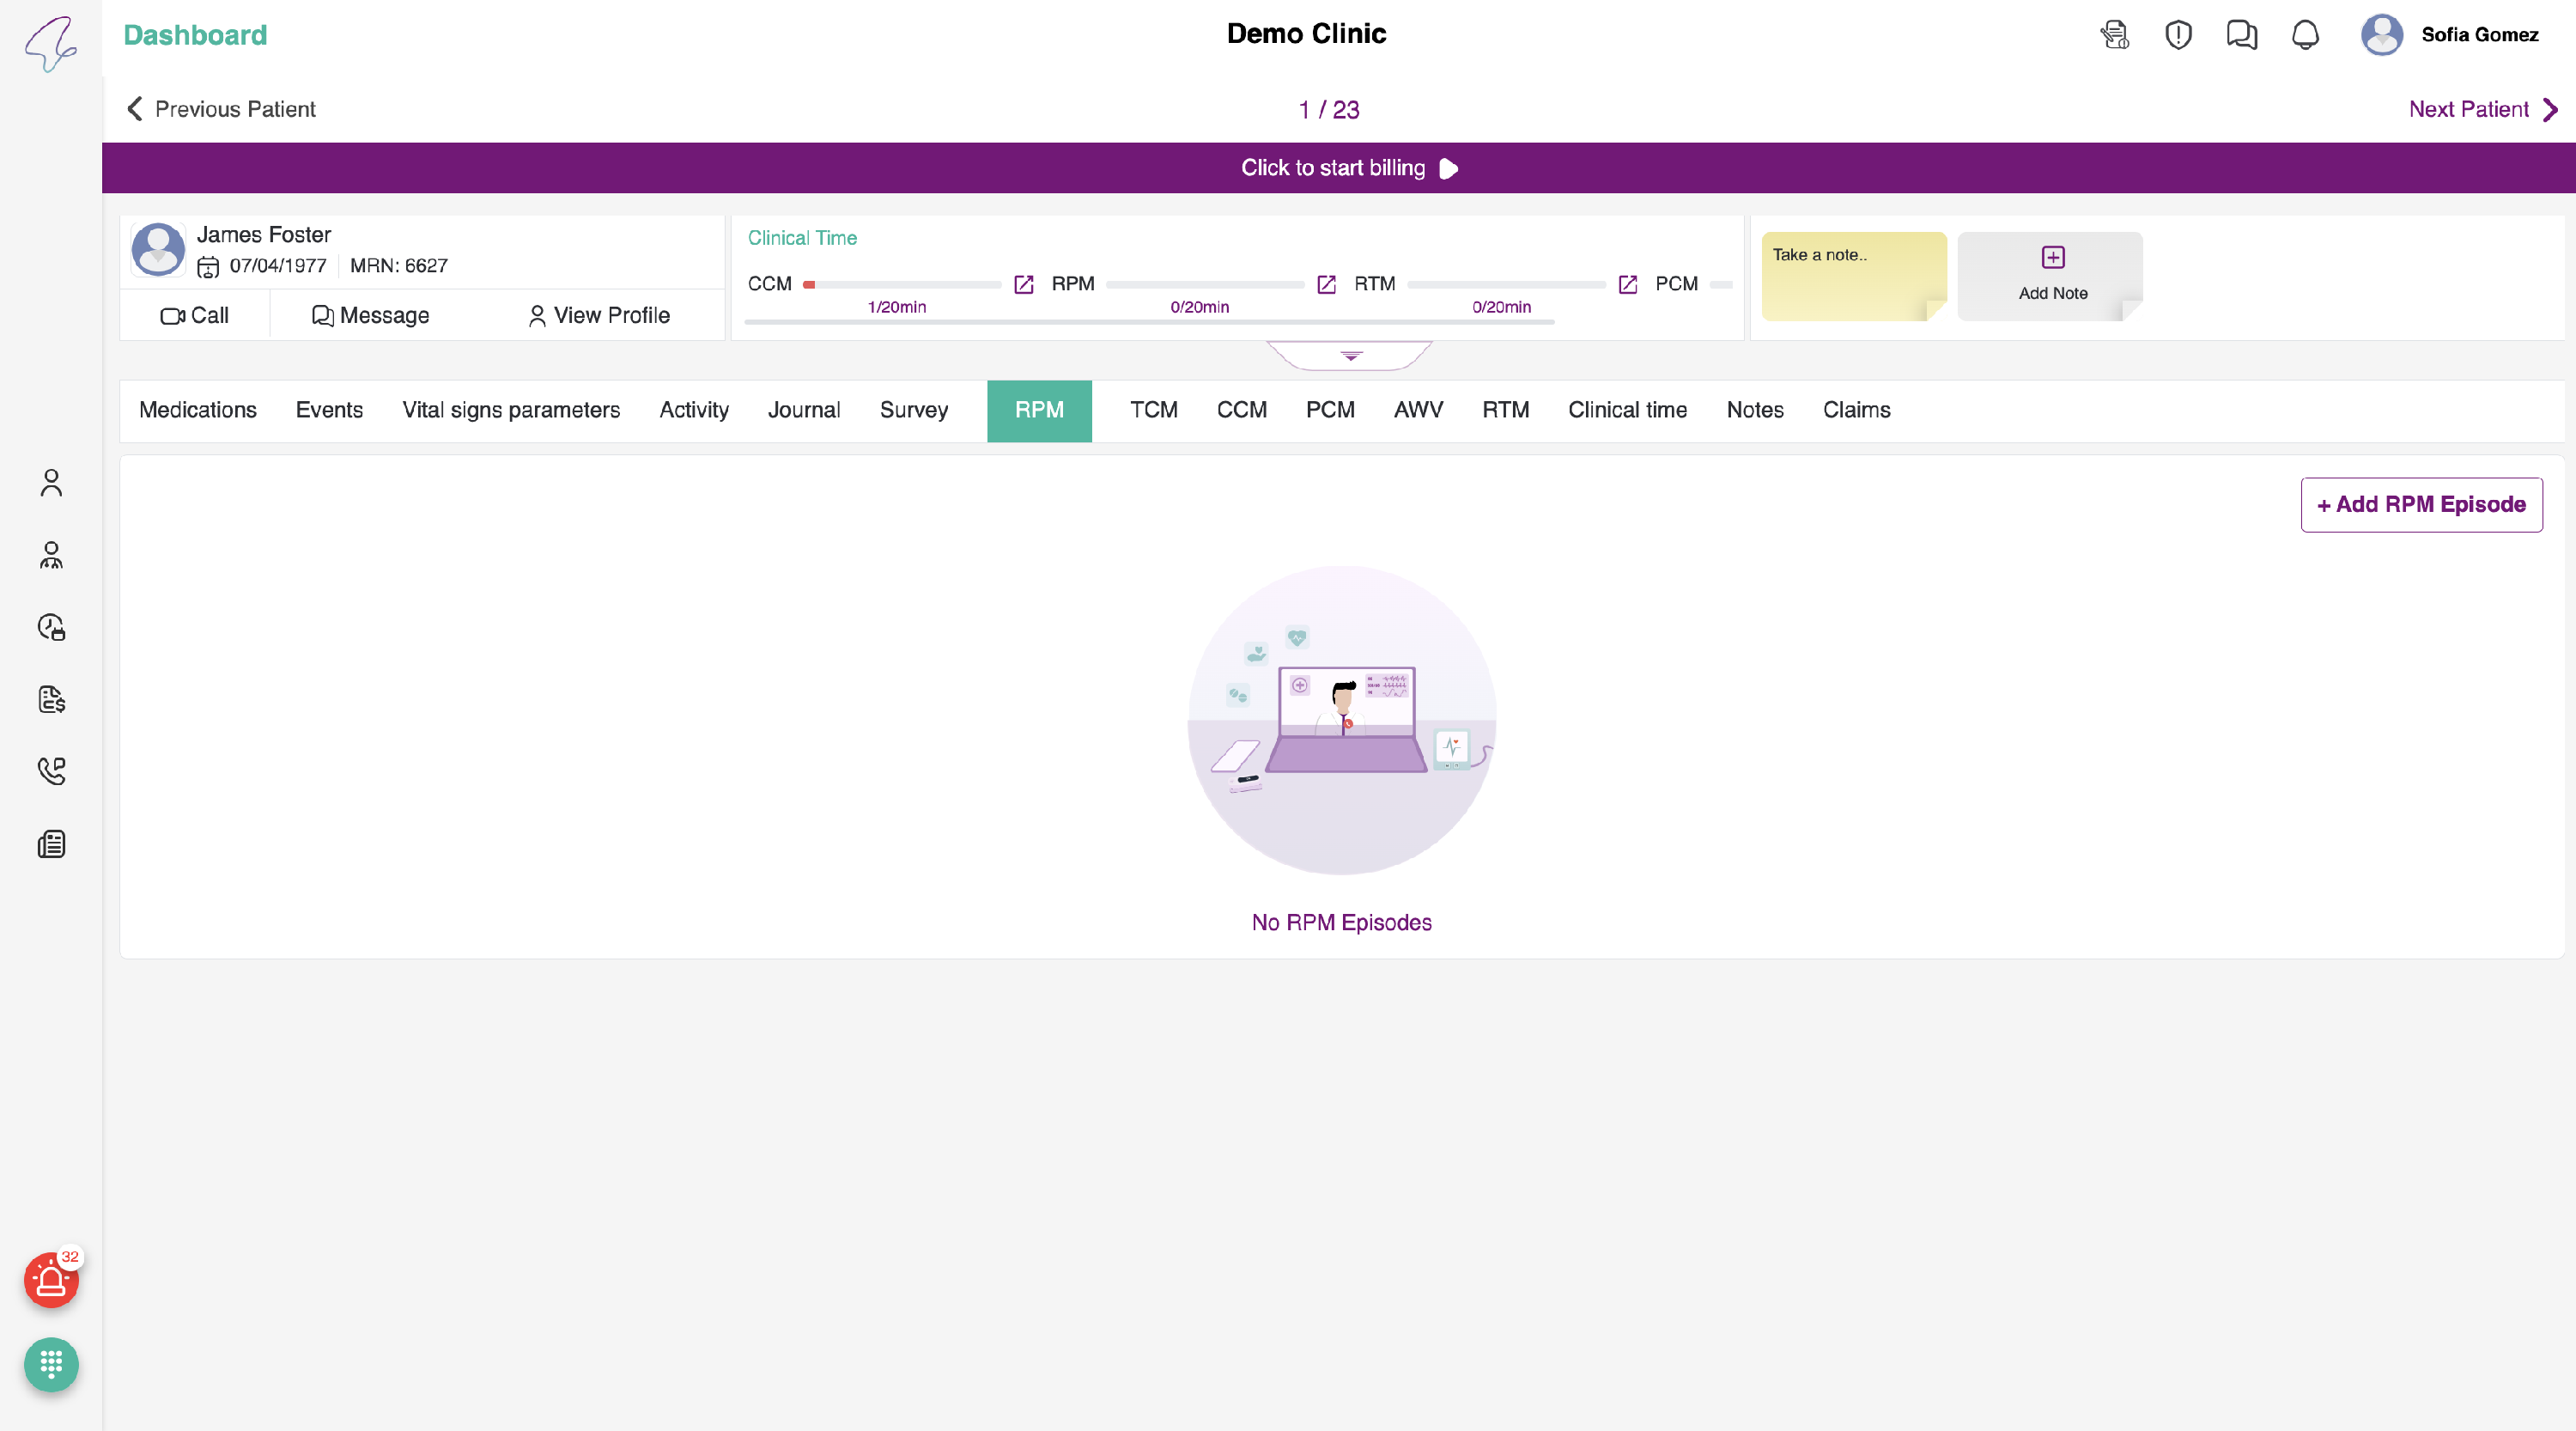The width and height of the screenshot is (2576, 1431).
Task: Open the billing document sidebar icon
Action: [x=51, y=699]
